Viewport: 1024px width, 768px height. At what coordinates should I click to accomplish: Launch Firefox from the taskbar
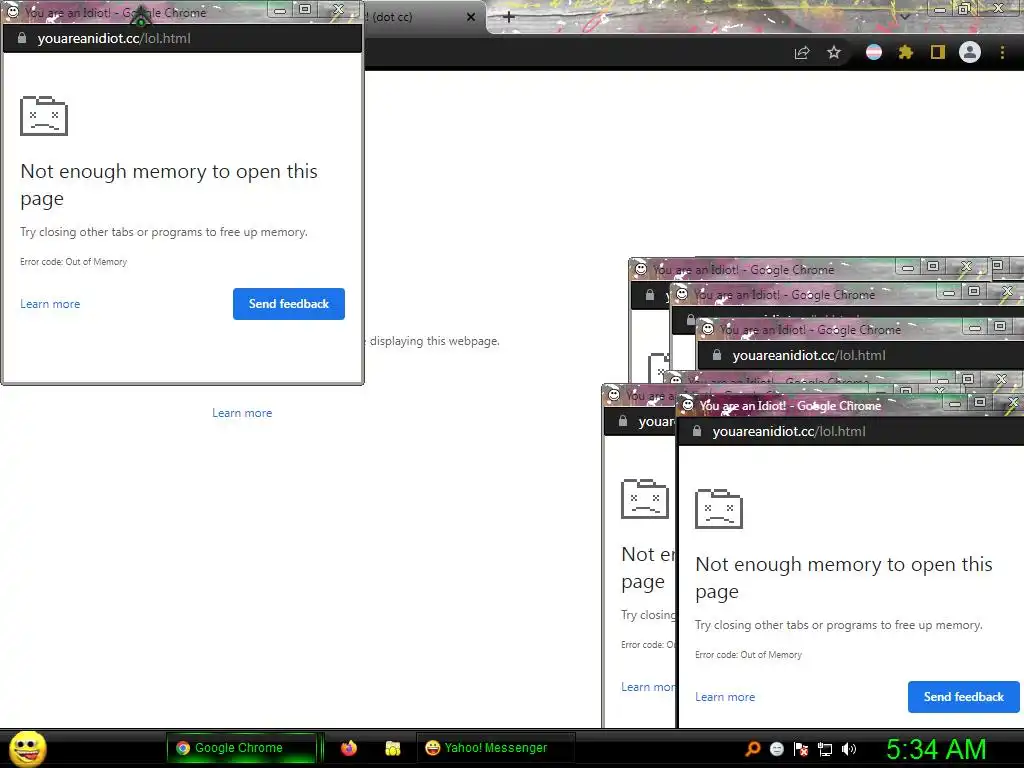click(349, 748)
